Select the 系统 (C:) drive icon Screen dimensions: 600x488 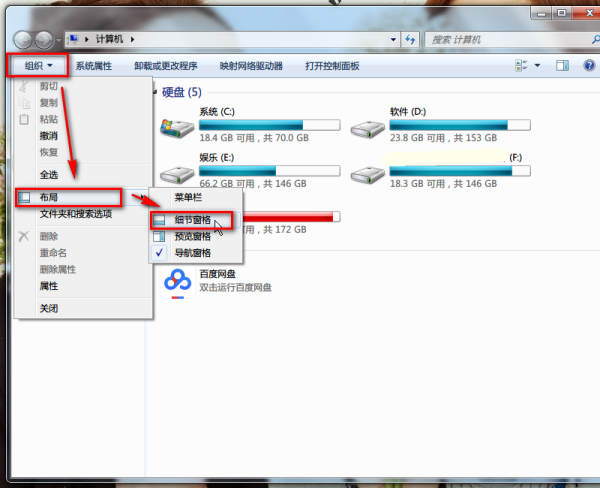[177, 128]
